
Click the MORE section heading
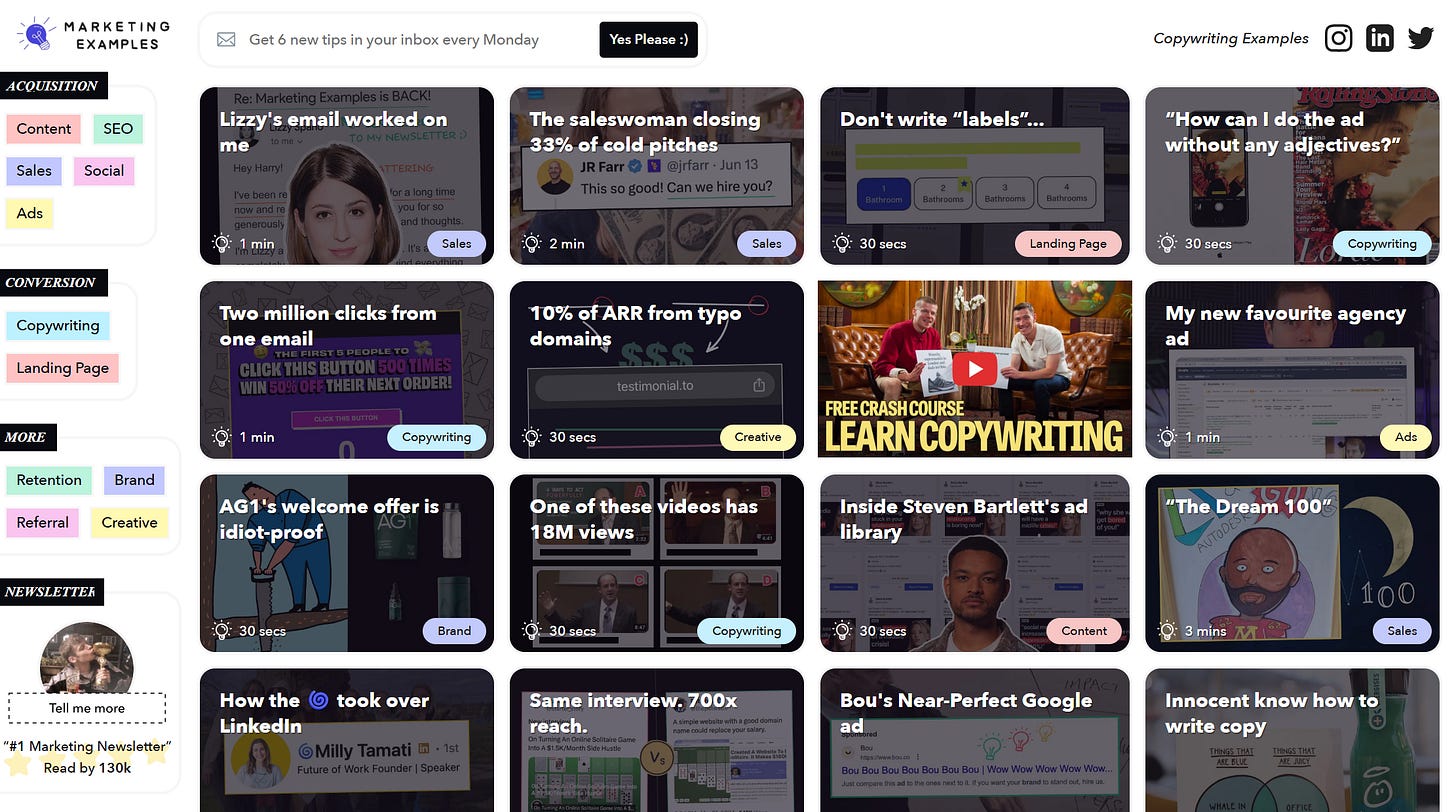point(26,438)
